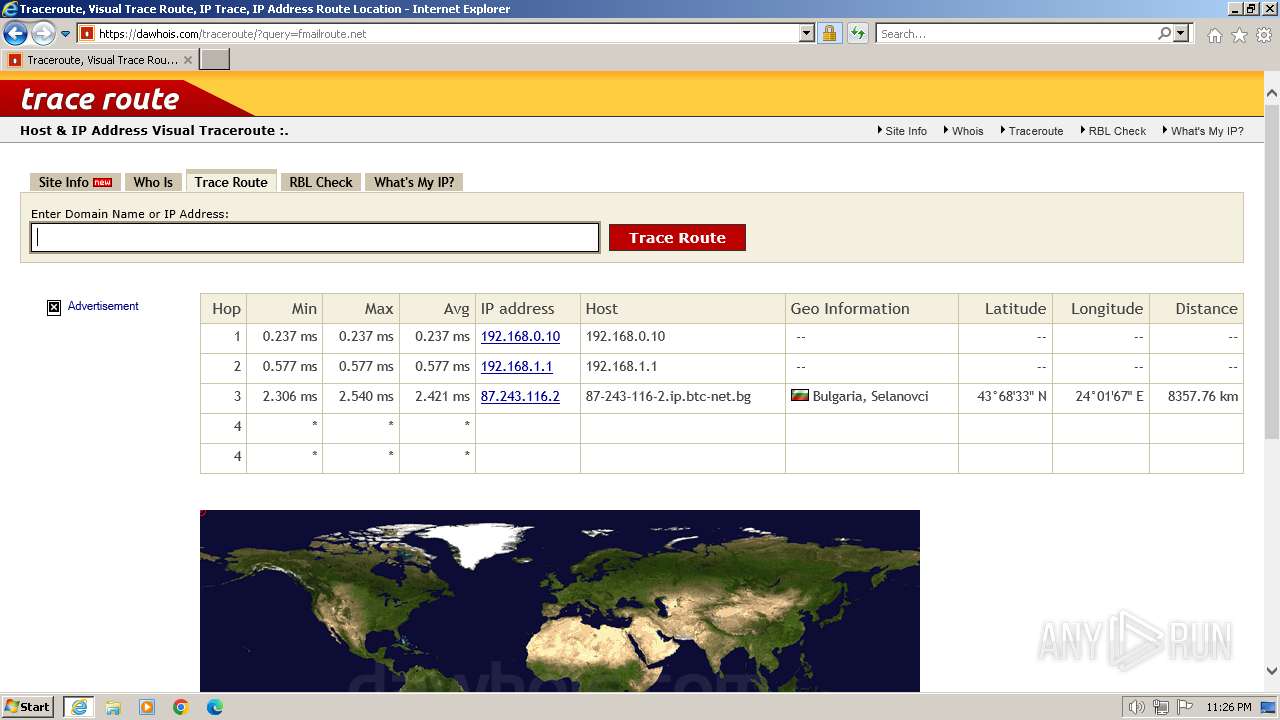The height and width of the screenshot is (720, 1280).
Task: Refresh the page with the green arrows icon
Action: pos(857,34)
